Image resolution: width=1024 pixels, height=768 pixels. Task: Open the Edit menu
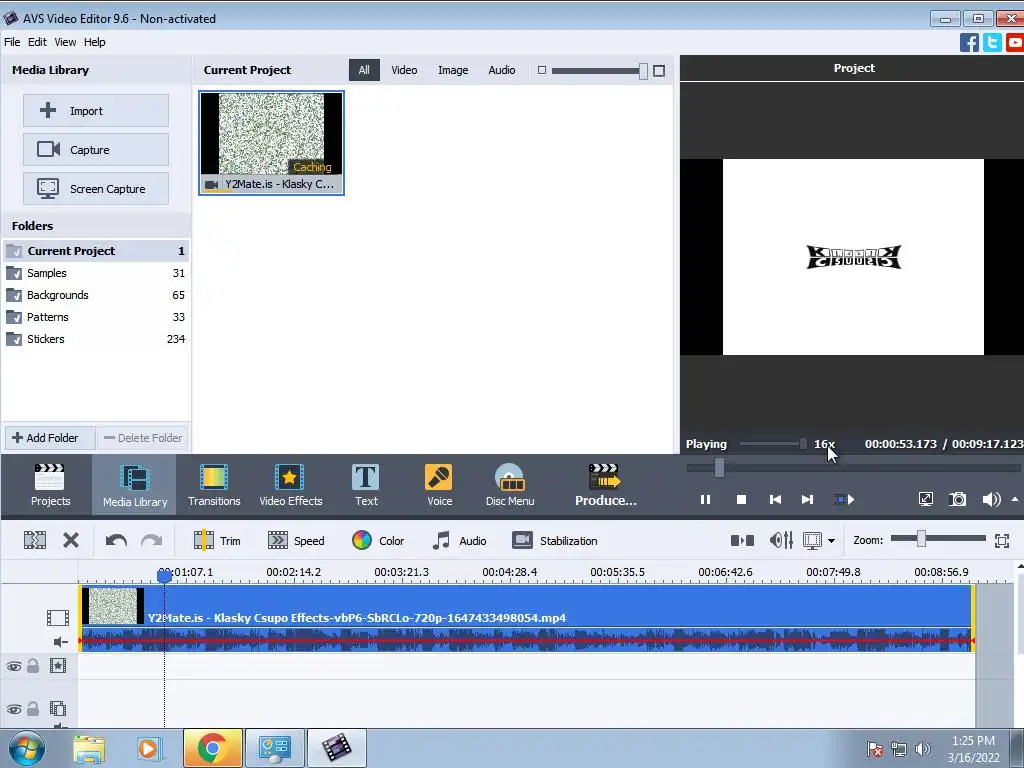(37, 42)
